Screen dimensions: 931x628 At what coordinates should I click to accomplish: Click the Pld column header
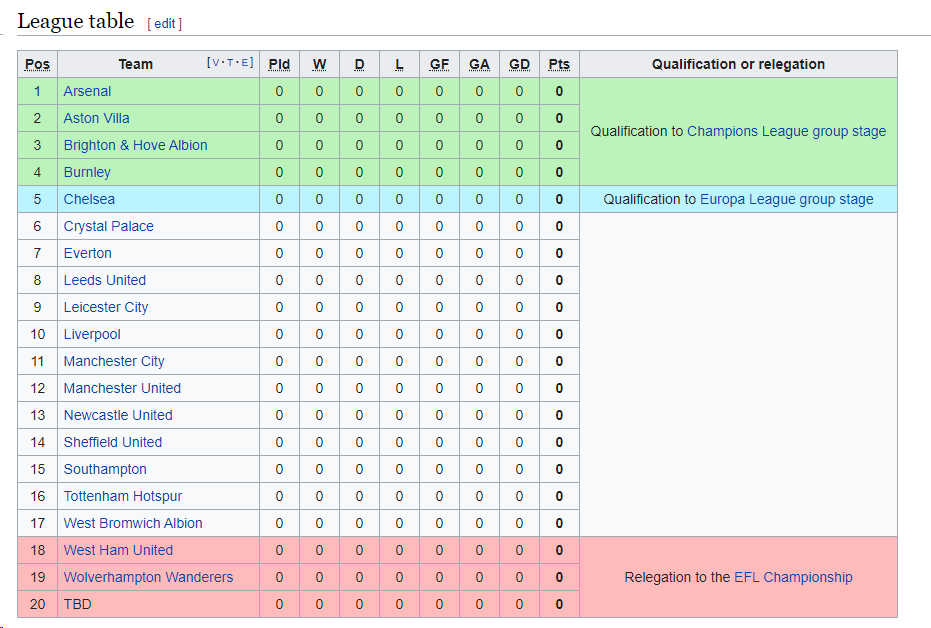pyautogui.click(x=279, y=64)
